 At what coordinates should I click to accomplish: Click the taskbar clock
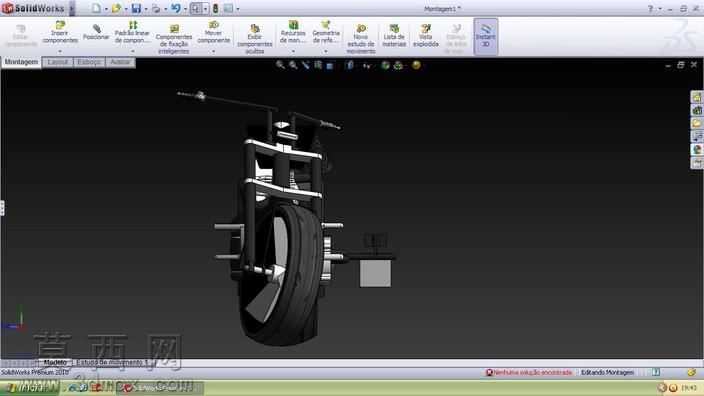[689, 388]
